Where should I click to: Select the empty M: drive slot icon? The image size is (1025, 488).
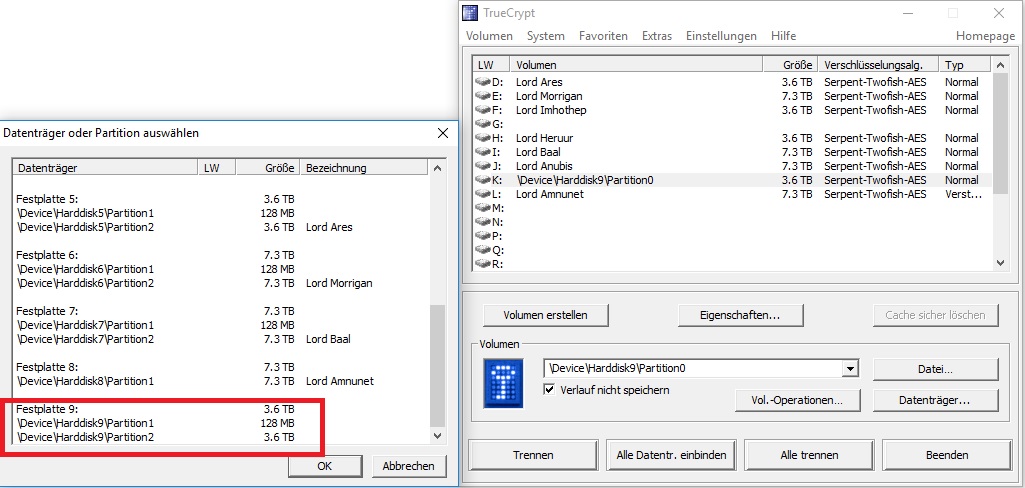coord(483,208)
